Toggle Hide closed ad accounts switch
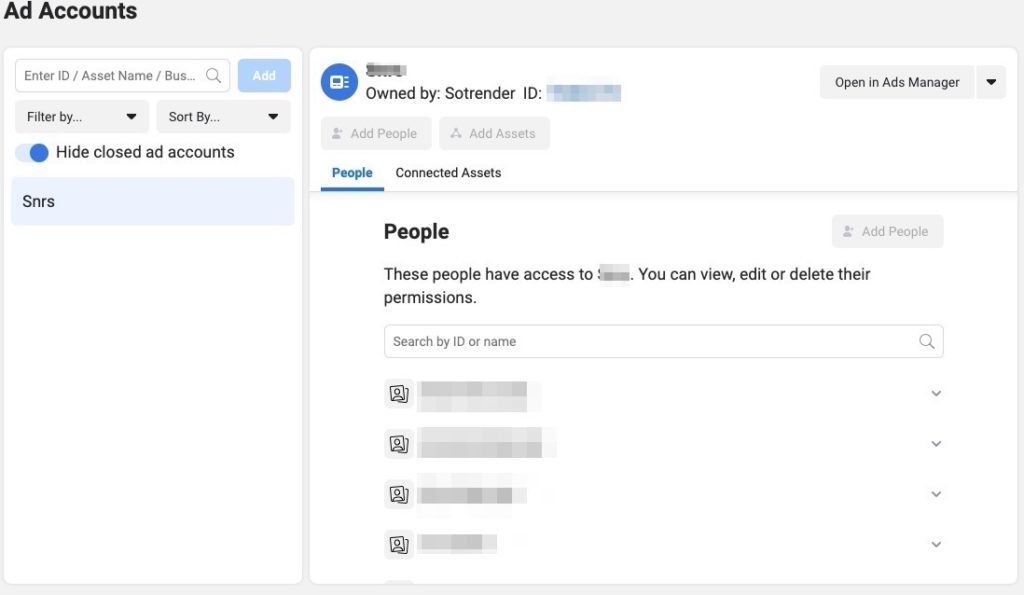Viewport: 1024px width, 595px height. pos(32,153)
